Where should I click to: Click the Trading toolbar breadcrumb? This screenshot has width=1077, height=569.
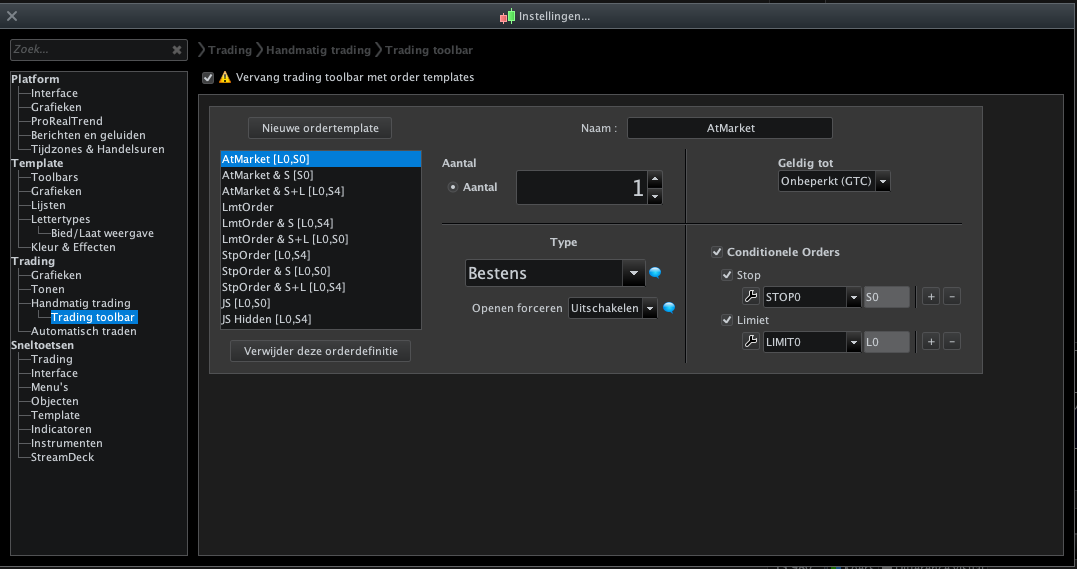click(x=429, y=50)
